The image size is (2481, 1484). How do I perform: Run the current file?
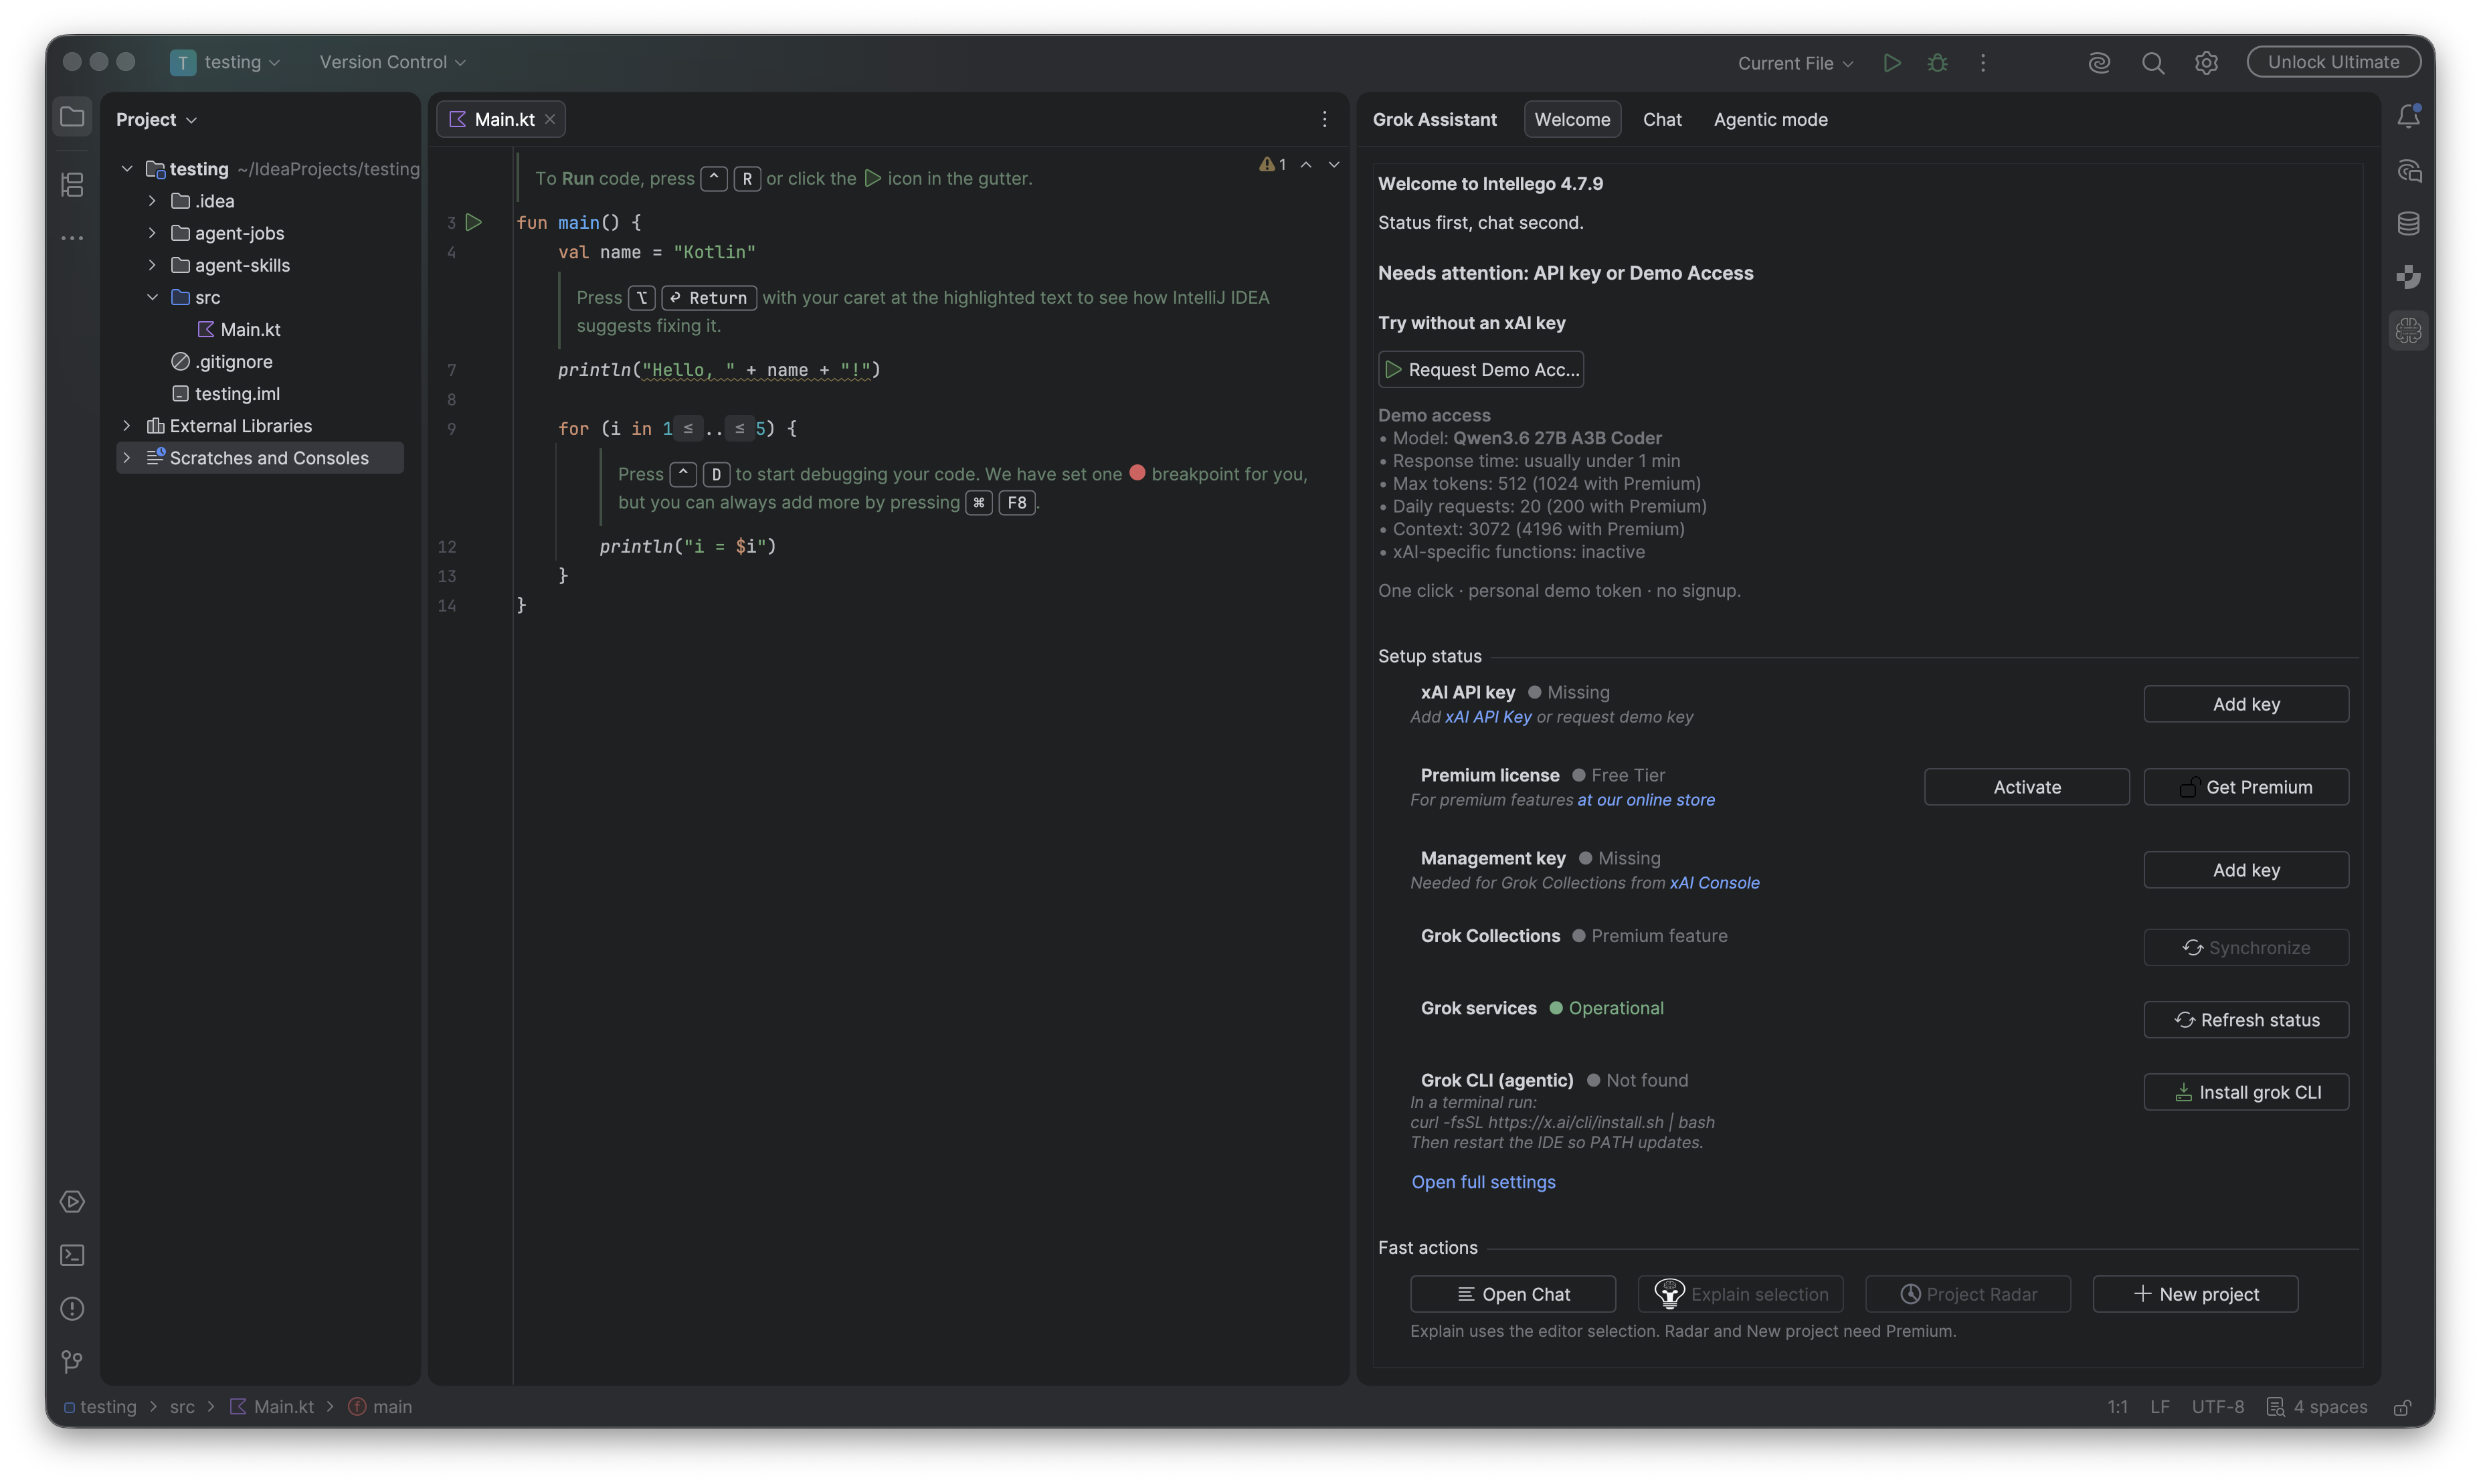tap(1891, 62)
